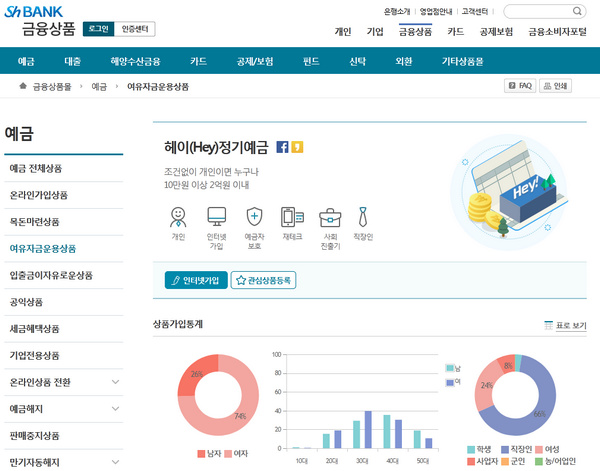Open the 영업점안내 utility link

[436, 11]
